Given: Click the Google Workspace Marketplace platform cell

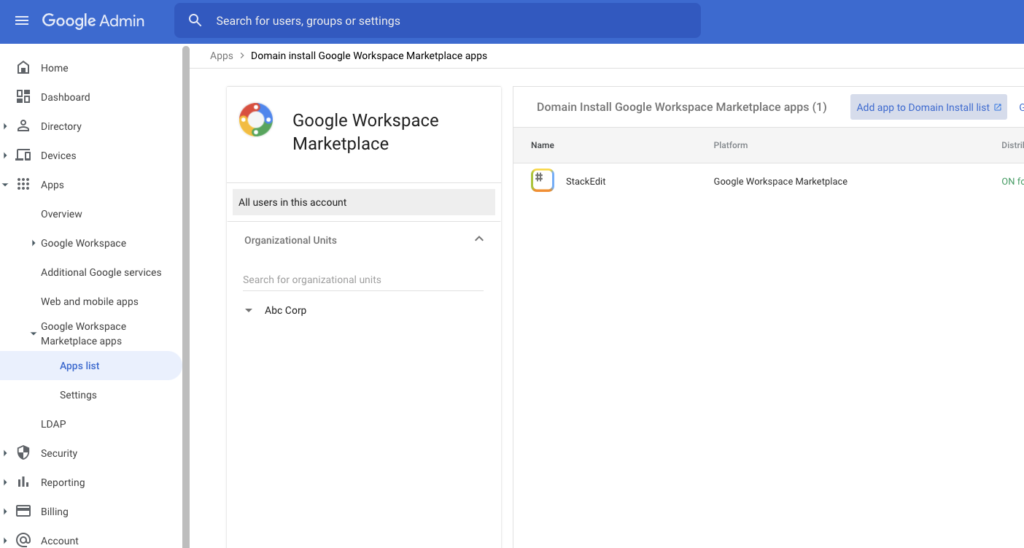Looking at the screenshot, I should pyautogui.click(x=780, y=182).
